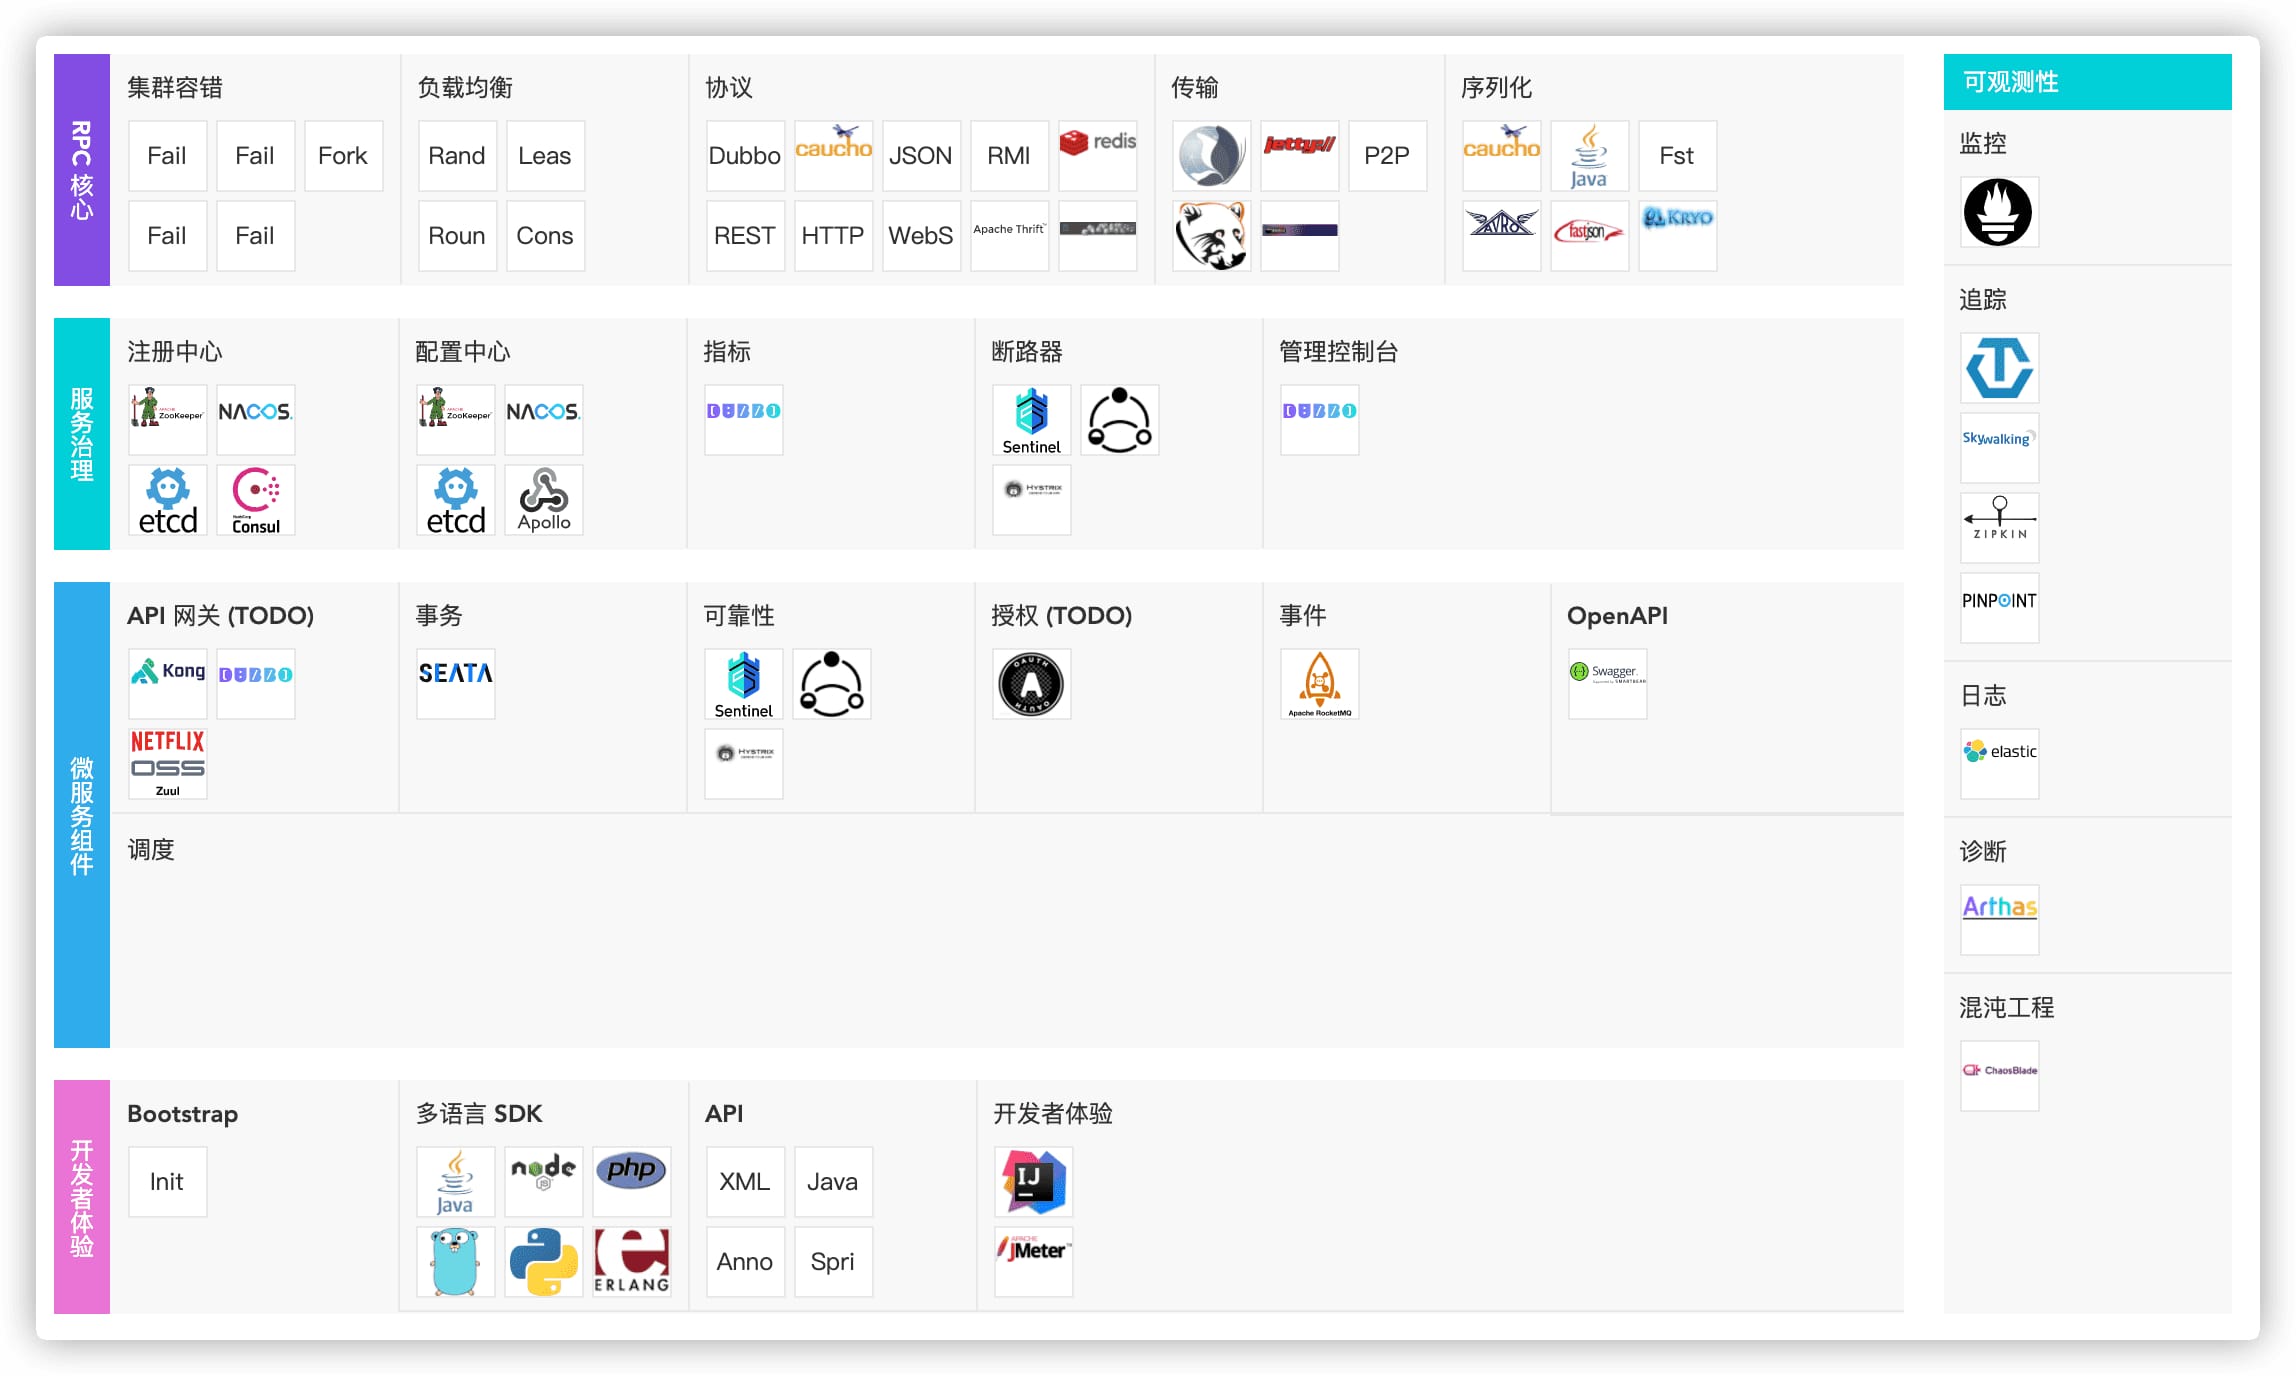
Task: Select the Netflix OSS Zuul logo
Action: [x=168, y=764]
